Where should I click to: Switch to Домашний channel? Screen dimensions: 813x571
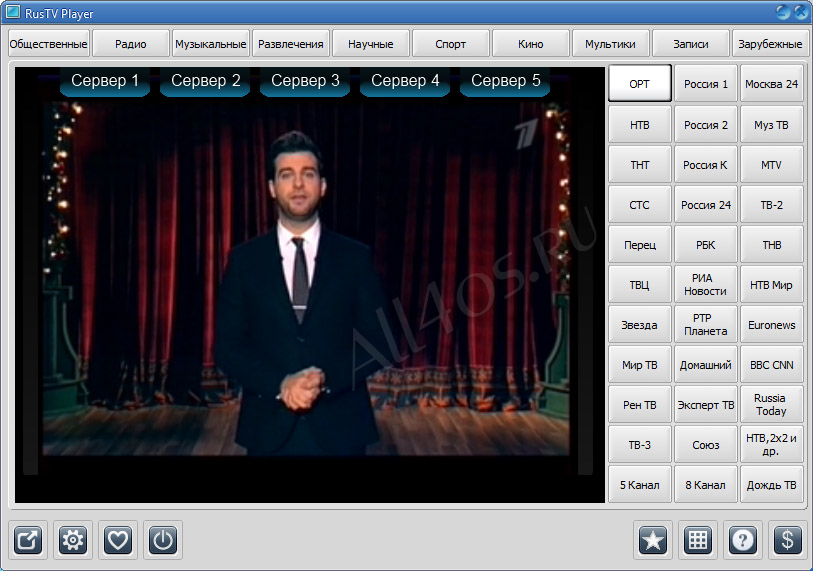(705, 365)
